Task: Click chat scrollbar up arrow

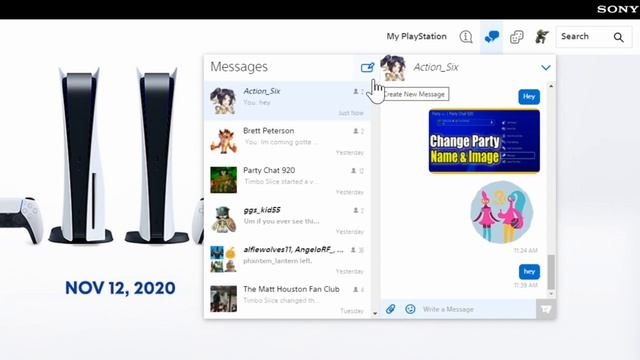Action: click(551, 86)
